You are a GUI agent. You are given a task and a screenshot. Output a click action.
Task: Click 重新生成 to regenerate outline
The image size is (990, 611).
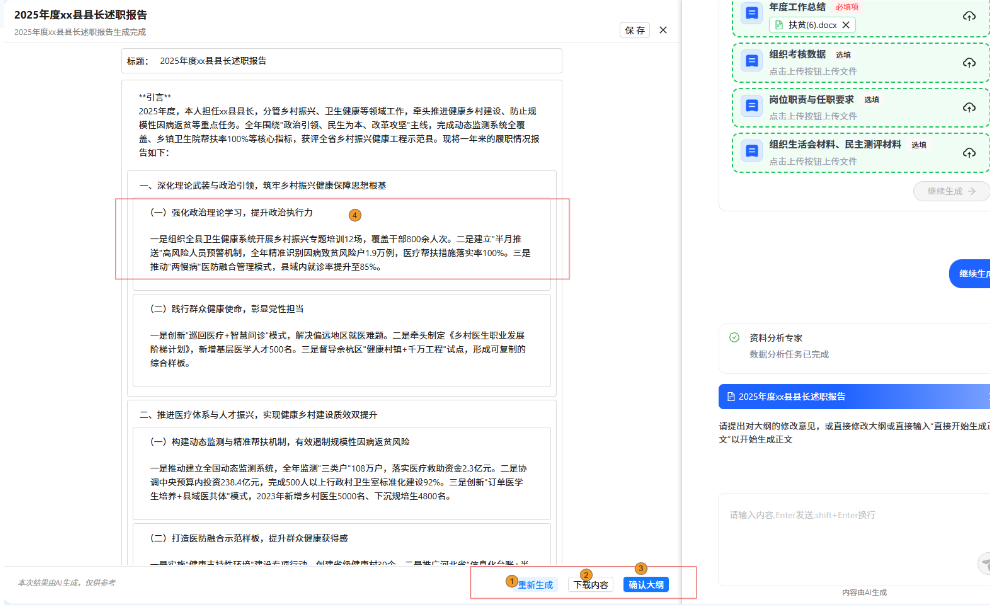[x=535, y=585]
